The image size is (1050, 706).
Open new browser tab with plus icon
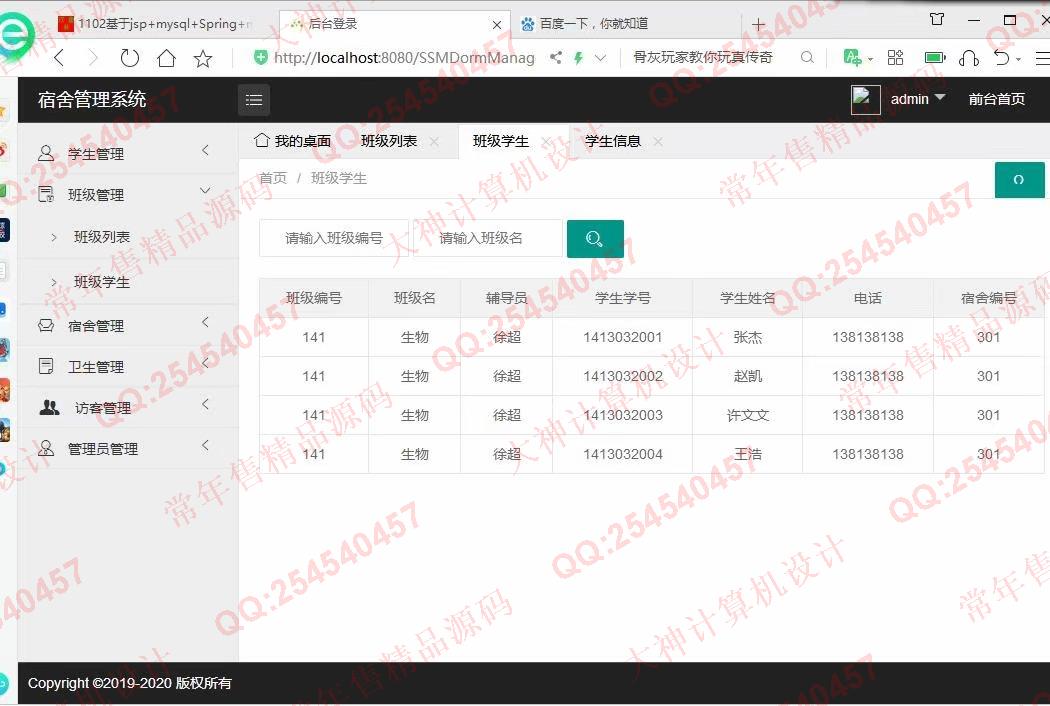tap(758, 24)
